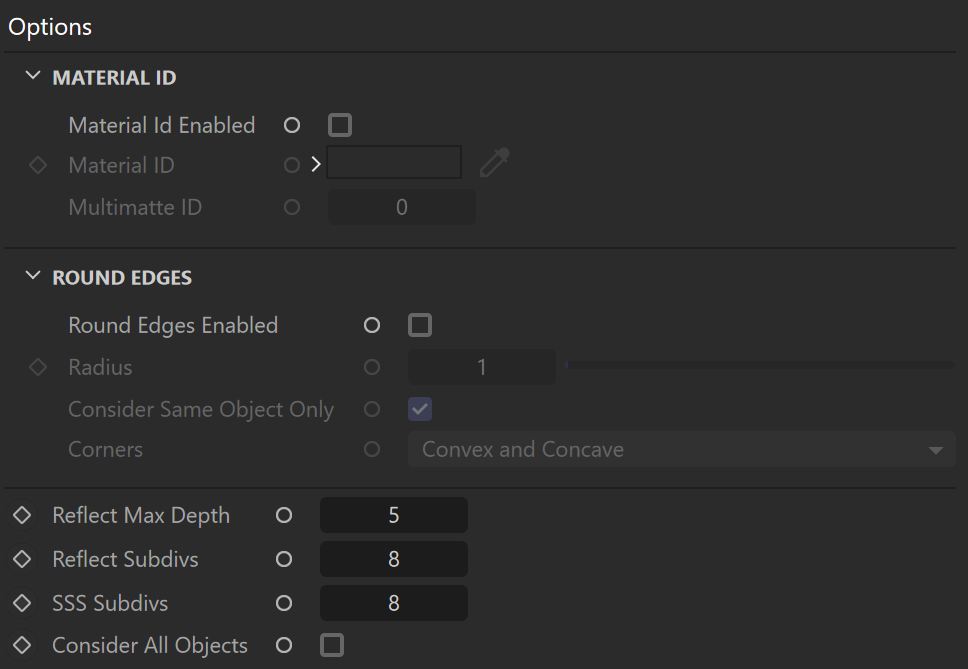Click the animation circle next to Reflect Max Depth
Viewport: 968px width, 669px height.
(x=284, y=515)
